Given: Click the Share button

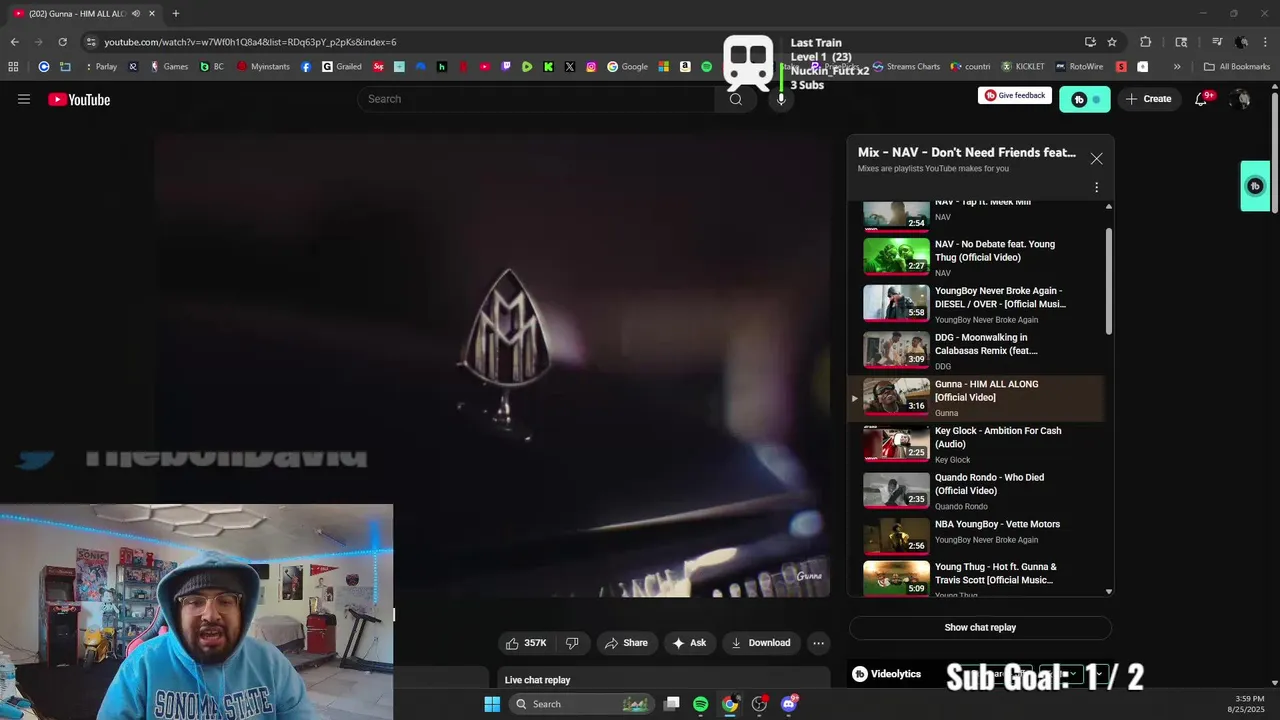Looking at the screenshot, I should (626, 643).
